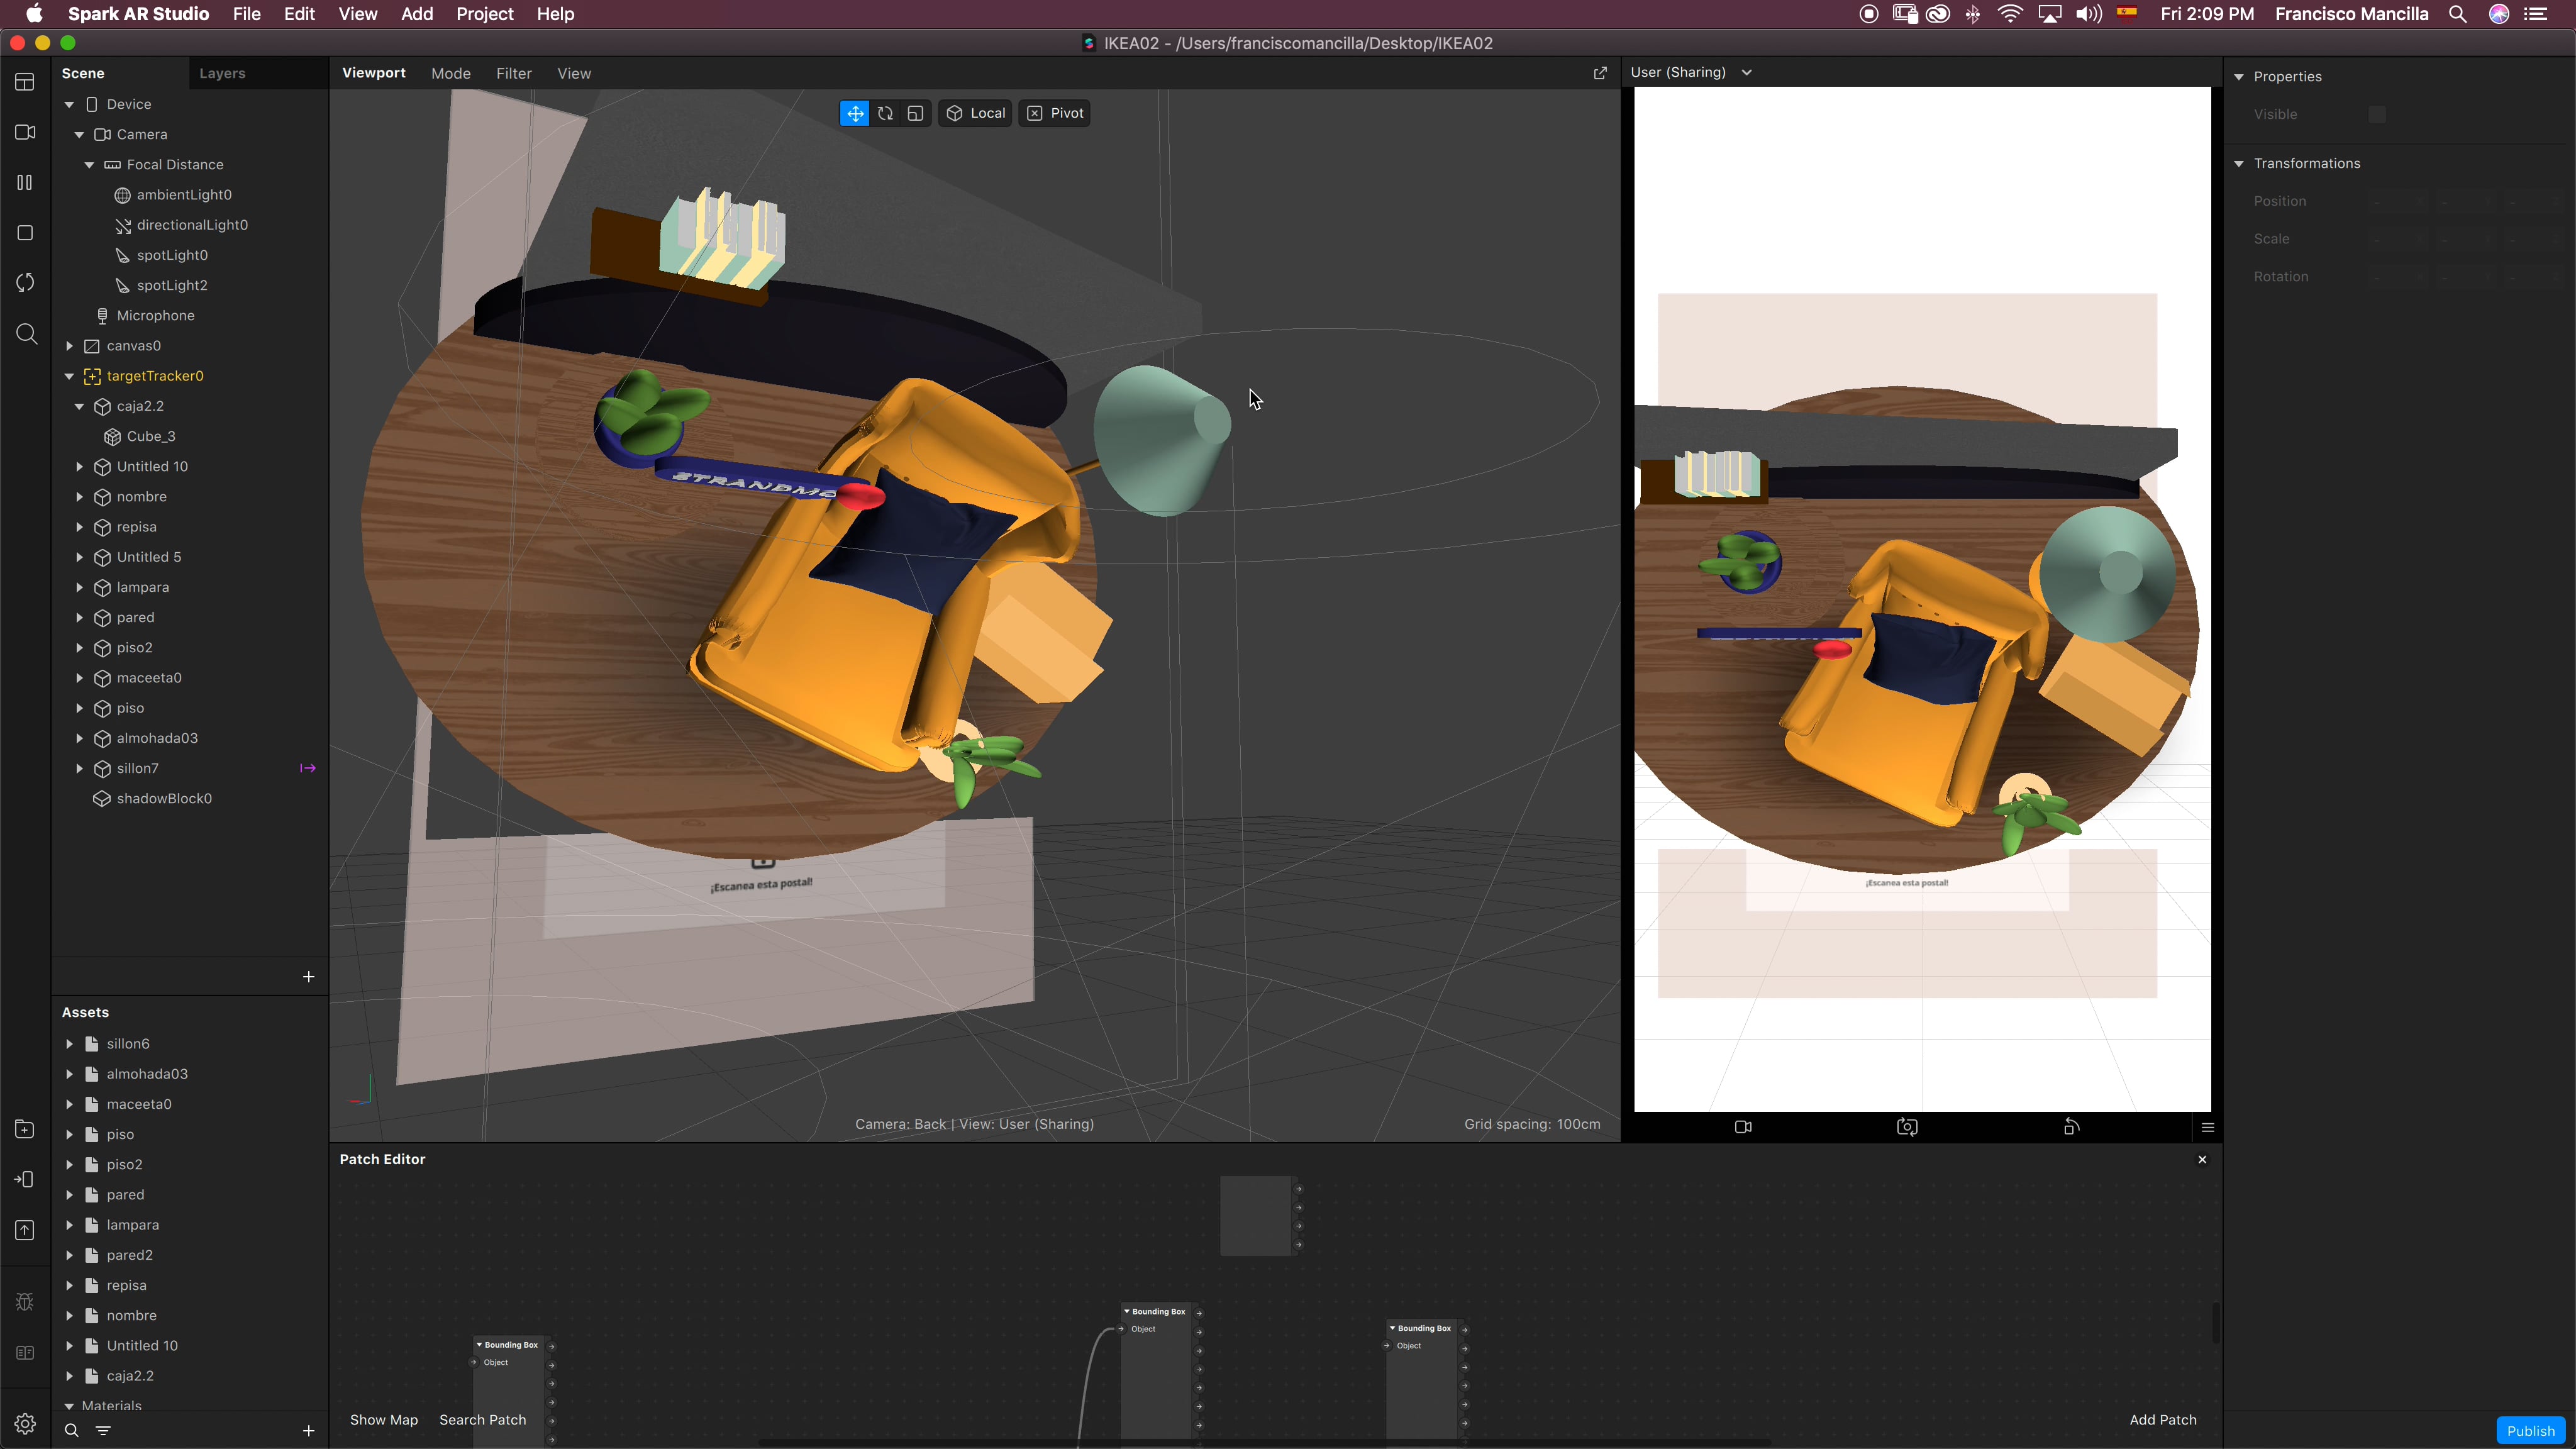Open the viewport Mode menu
The height and width of the screenshot is (1449, 2576).
451,73
